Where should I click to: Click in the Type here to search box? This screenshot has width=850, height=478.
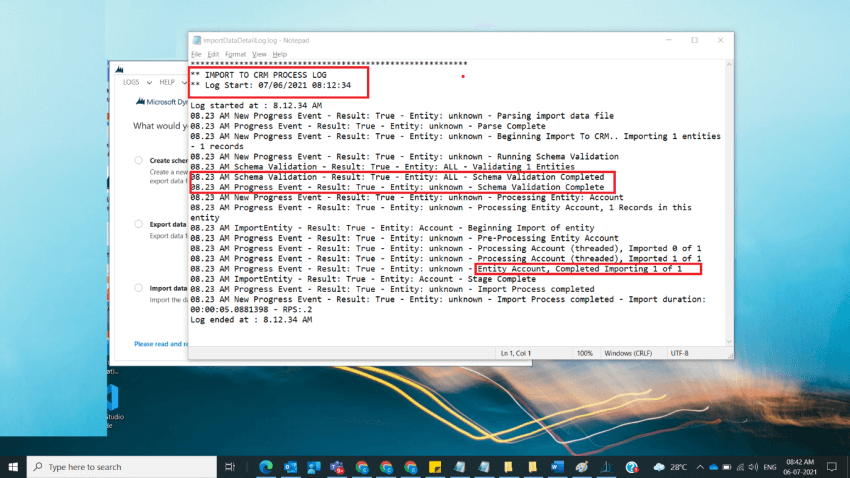tap(122, 467)
